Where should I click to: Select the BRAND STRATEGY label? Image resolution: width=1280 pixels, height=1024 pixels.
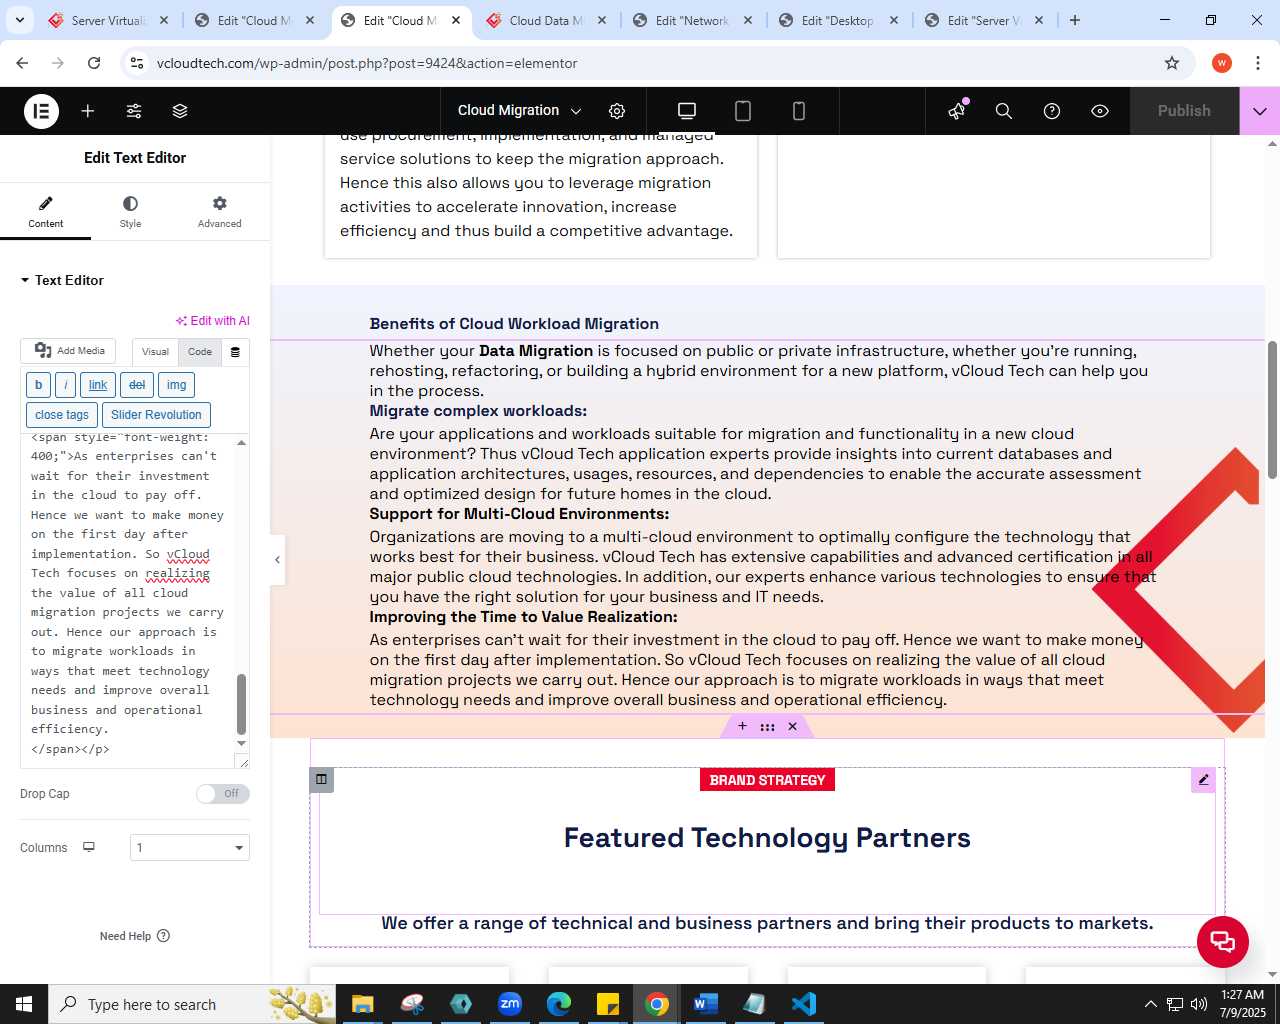point(767,780)
